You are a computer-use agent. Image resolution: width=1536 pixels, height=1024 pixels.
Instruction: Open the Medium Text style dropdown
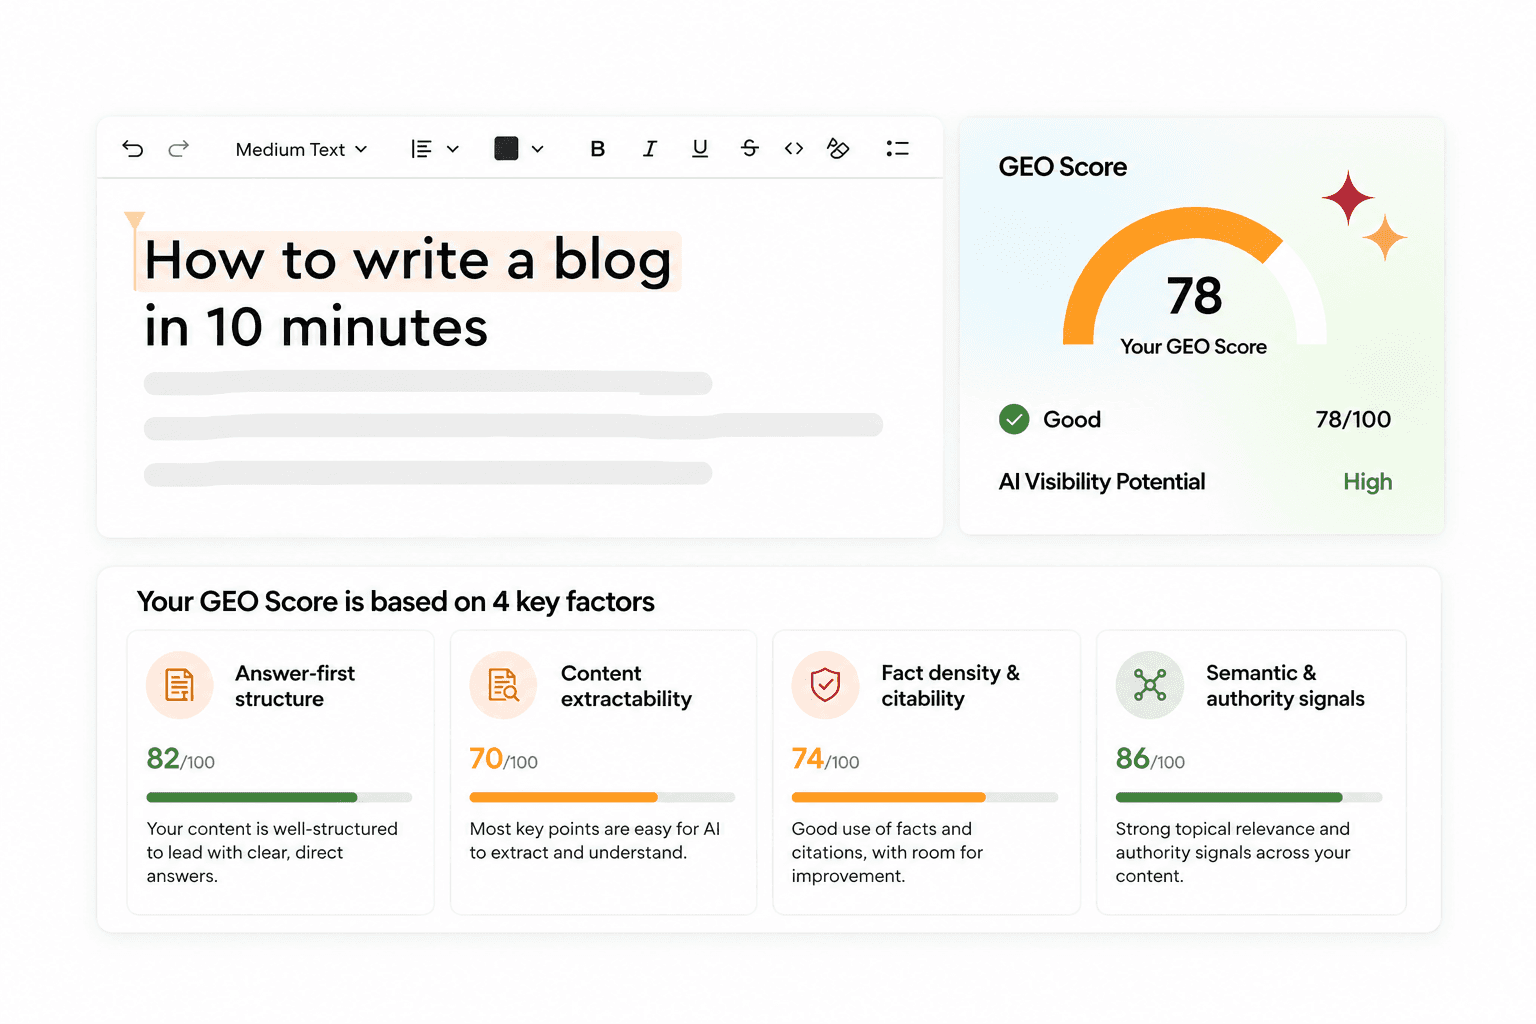(301, 149)
